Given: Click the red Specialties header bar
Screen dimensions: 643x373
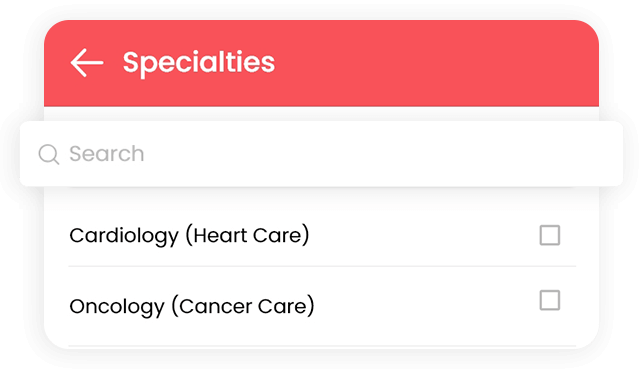Looking at the screenshot, I should [322, 64].
